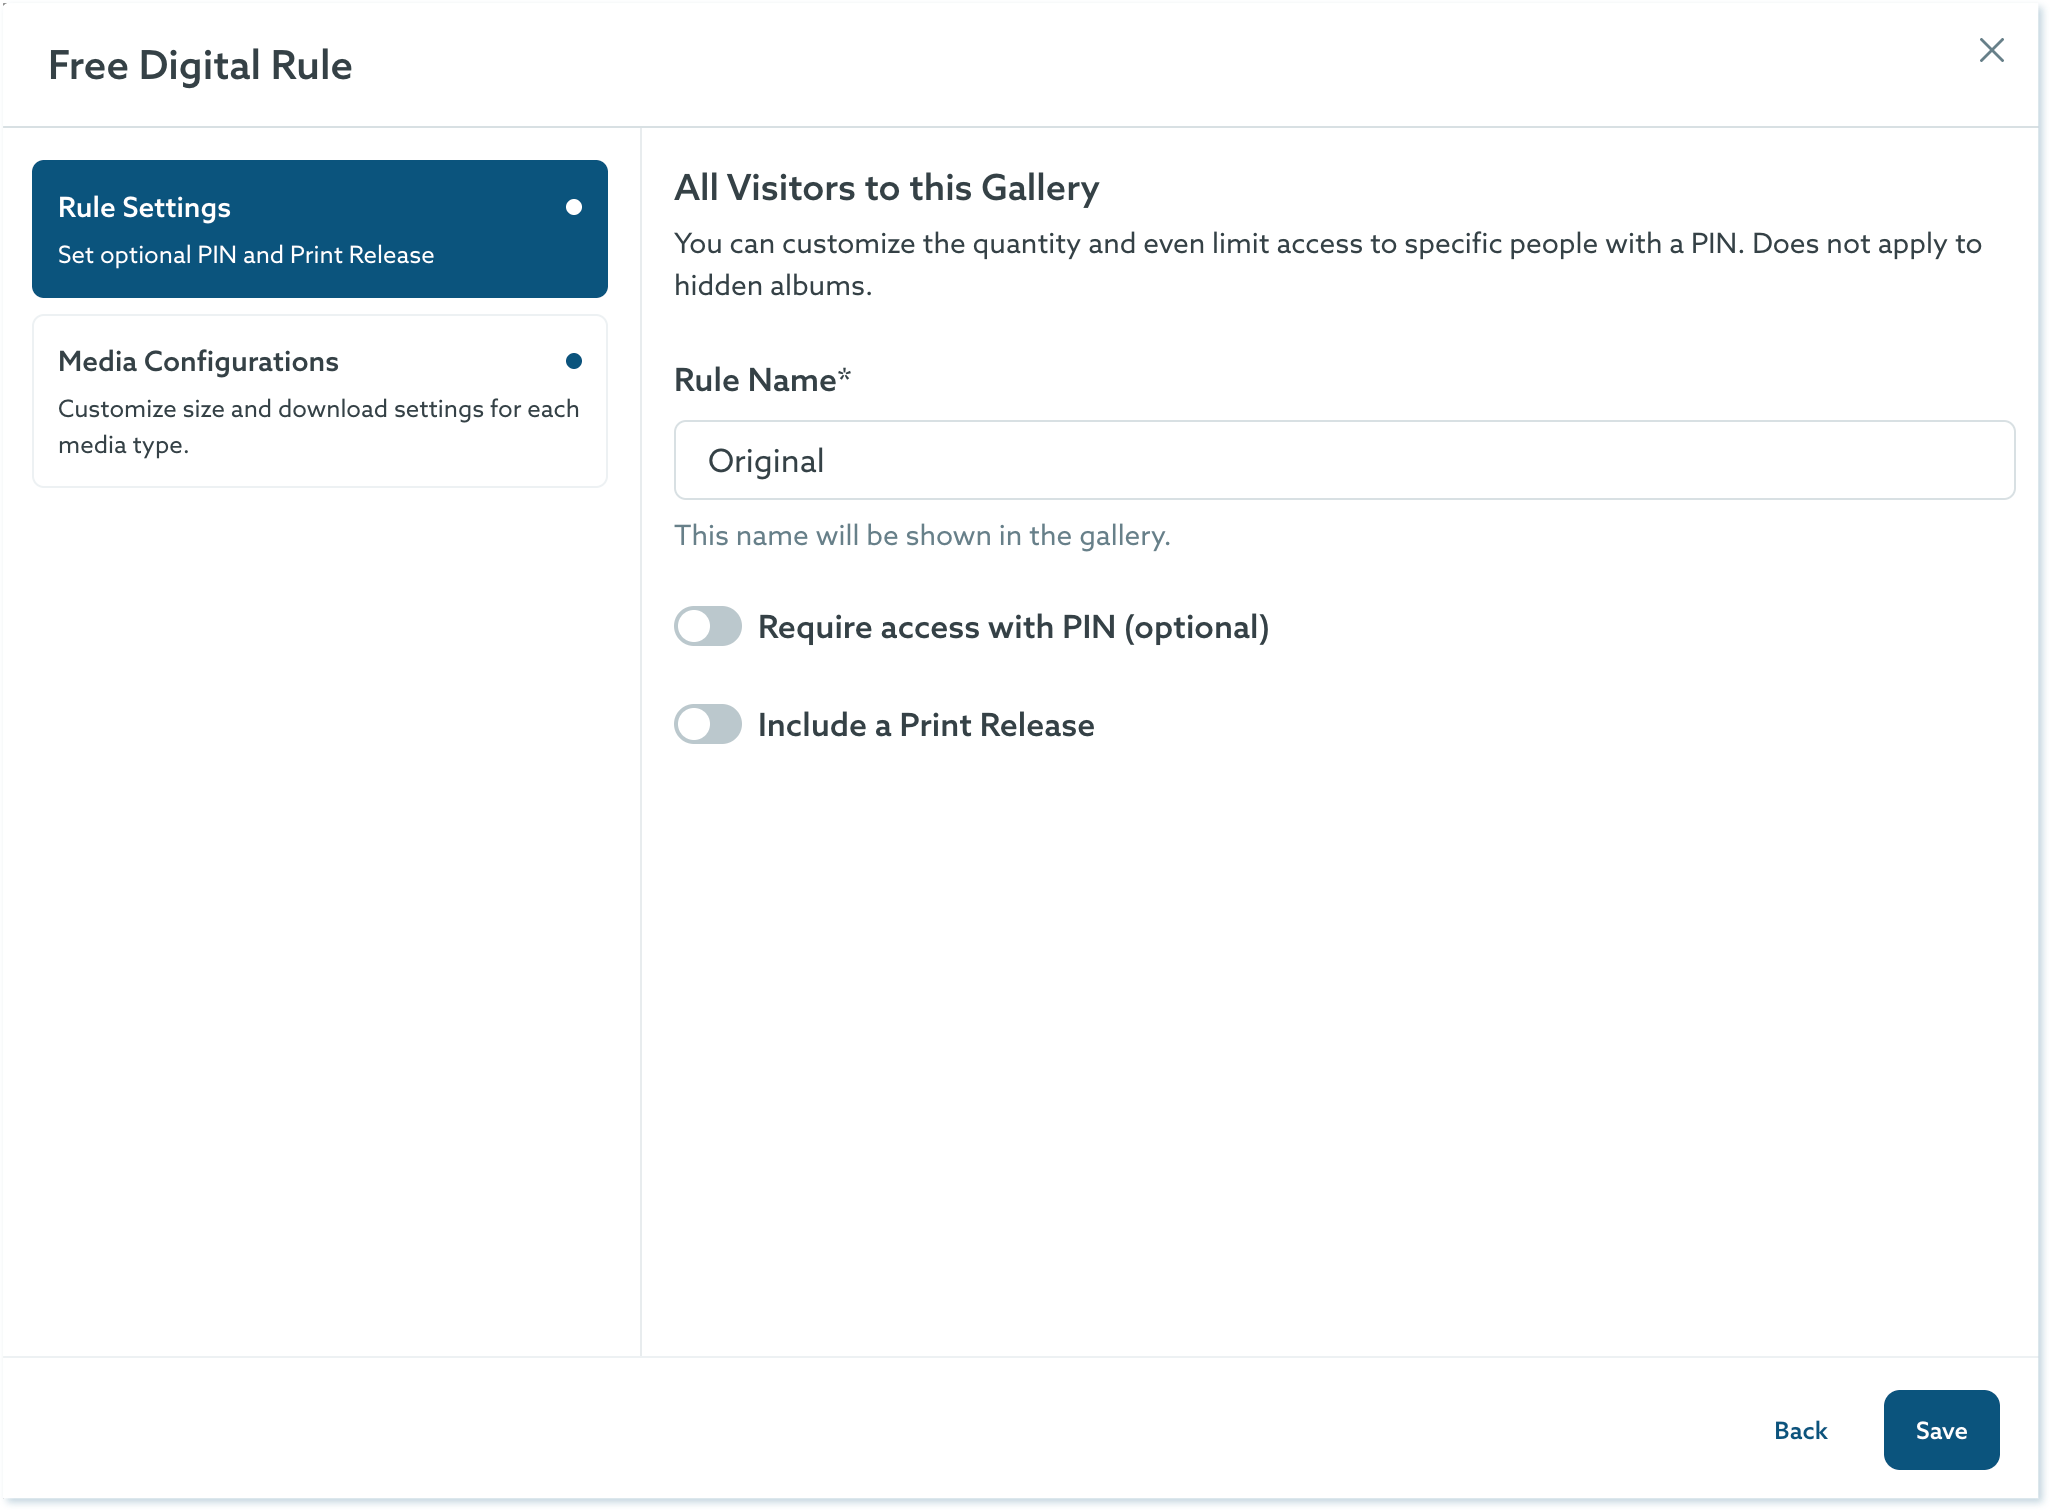Click the 'All Visitors to this Gallery' heading
Image resolution: width=2050 pixels, height=1510 pixels.
[887, 188]
